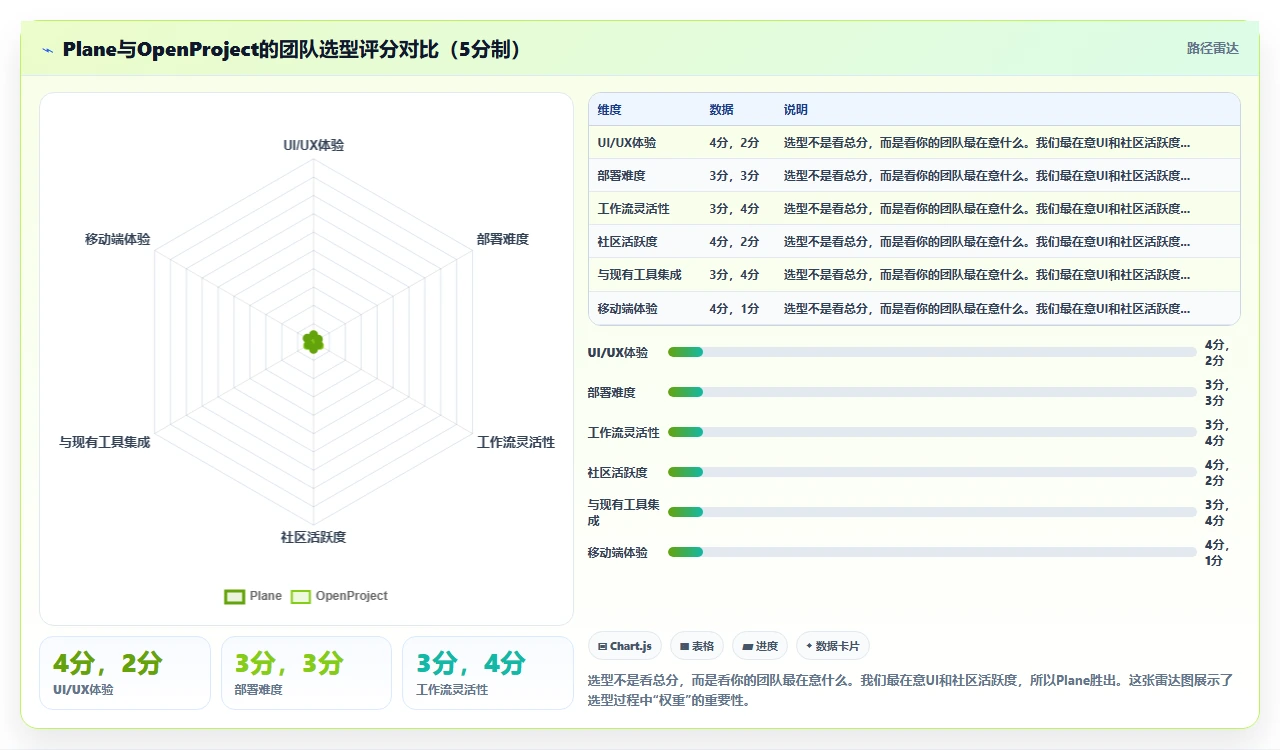Open the UI/UX体验 stat card showing 4分，2分
This screenshot has width=1280, height=750.
pyautogui.click(x=125, y=673)
